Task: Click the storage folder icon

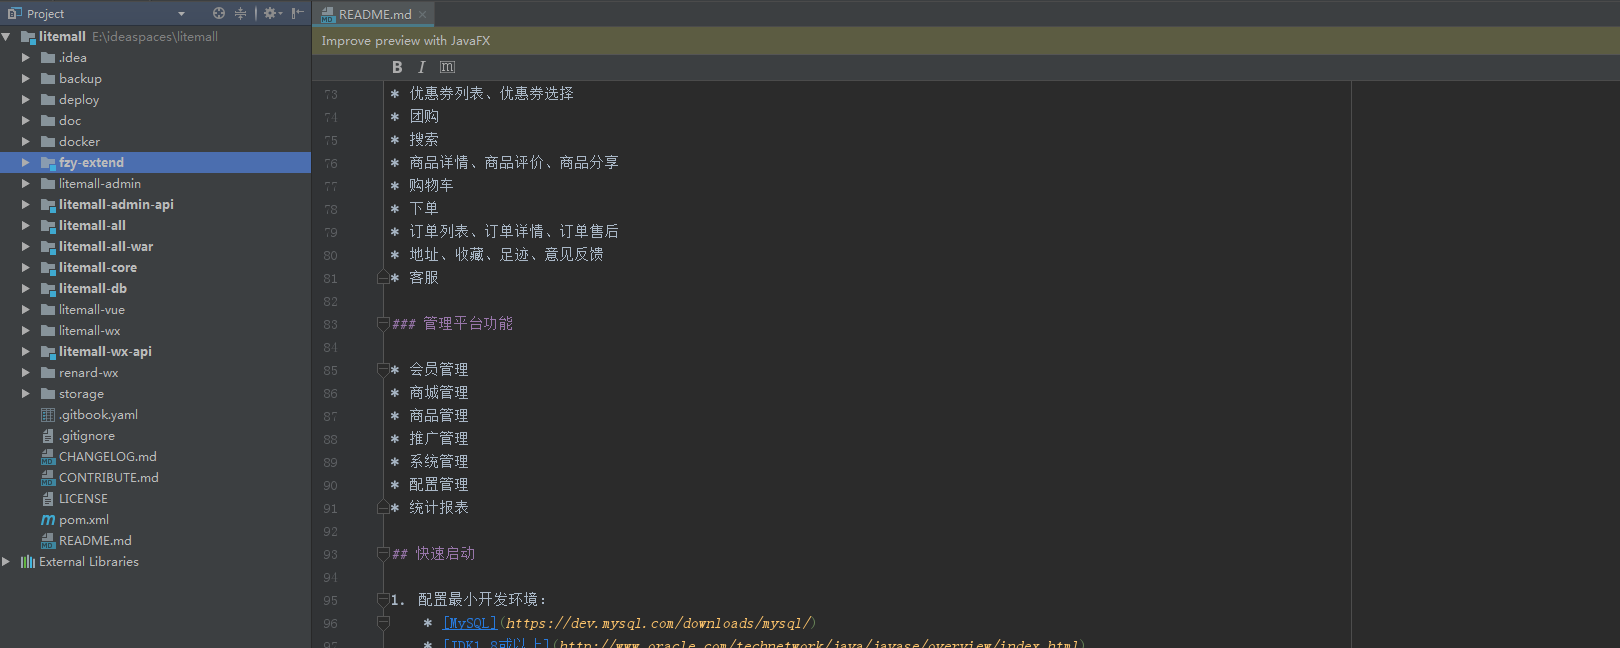Action: [48, 394]
